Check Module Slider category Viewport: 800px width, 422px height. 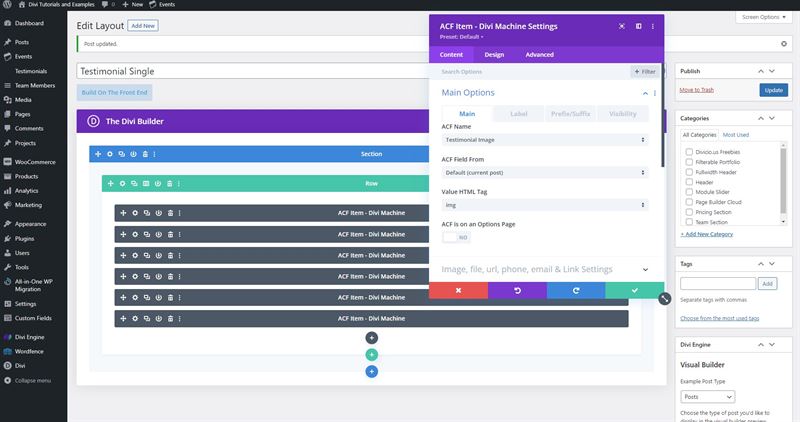[689, 192]
